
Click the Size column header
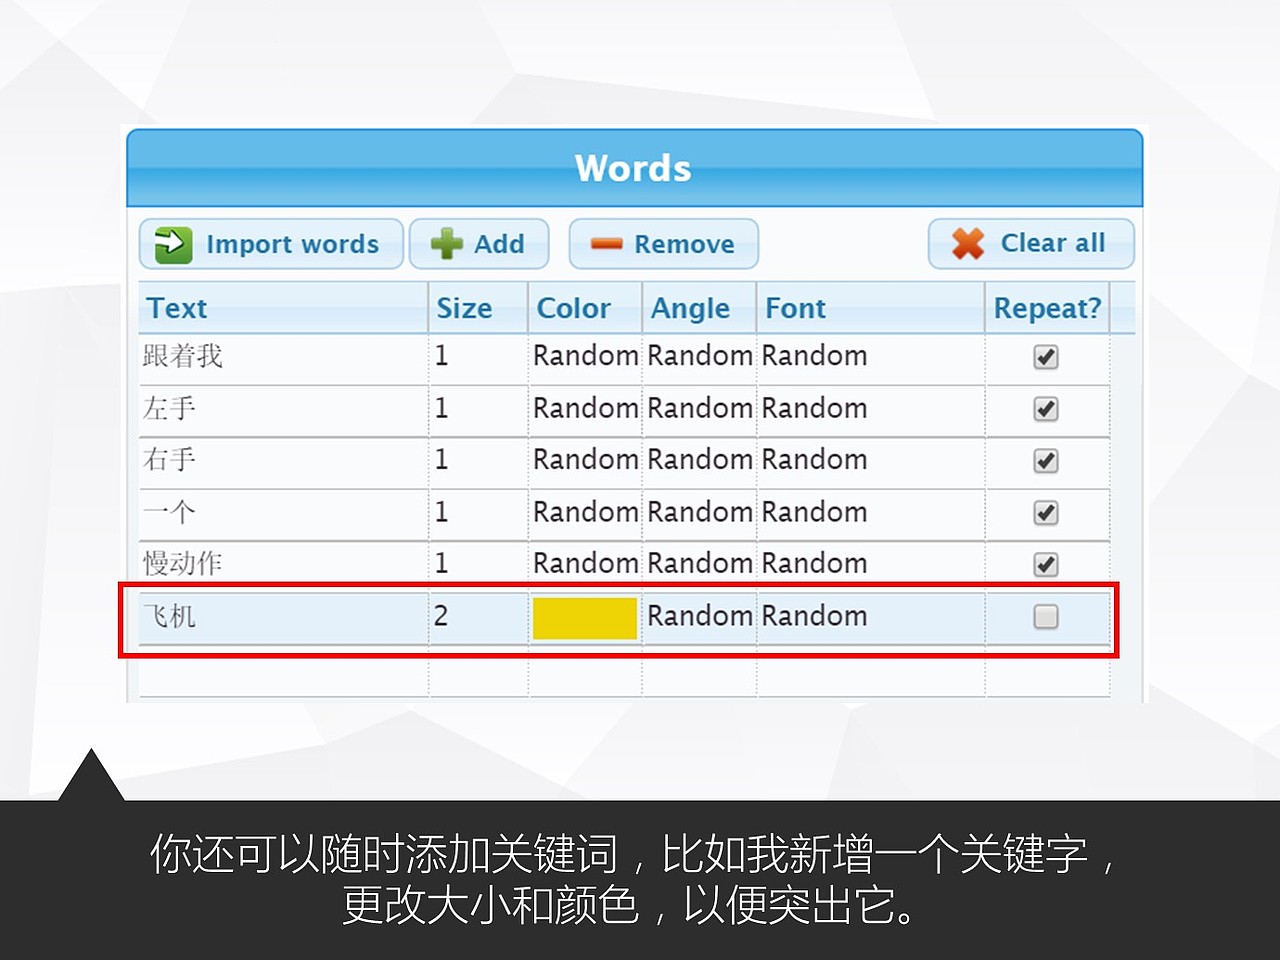(463, 308)
